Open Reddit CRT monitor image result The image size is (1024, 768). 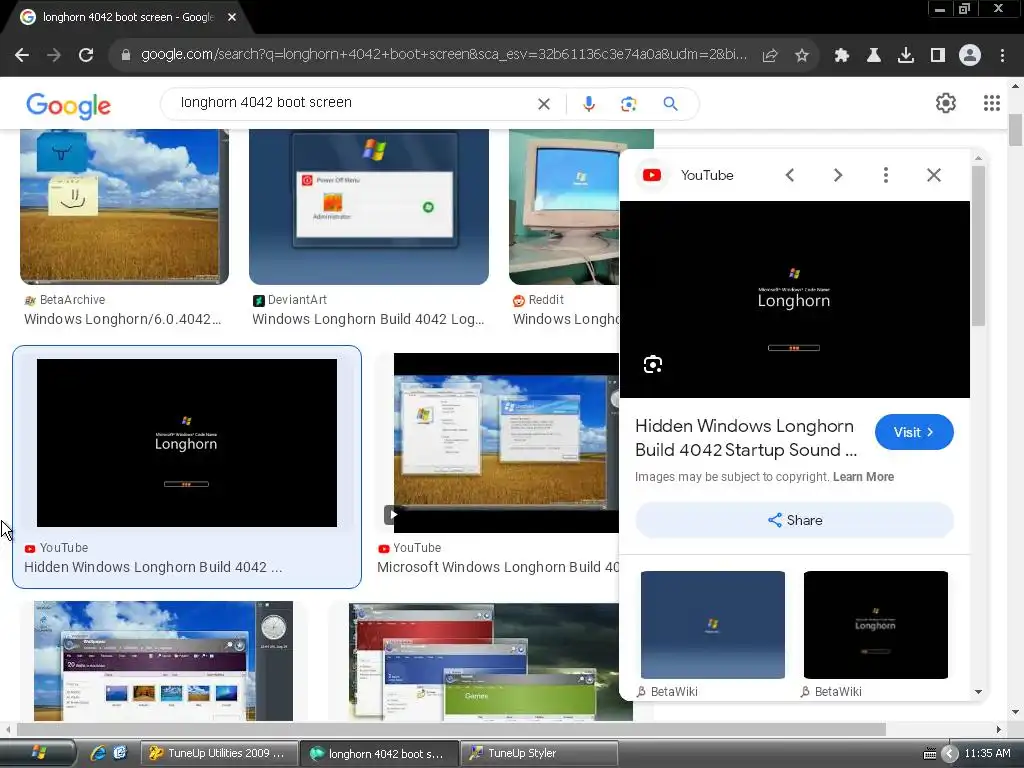(564, 206)
